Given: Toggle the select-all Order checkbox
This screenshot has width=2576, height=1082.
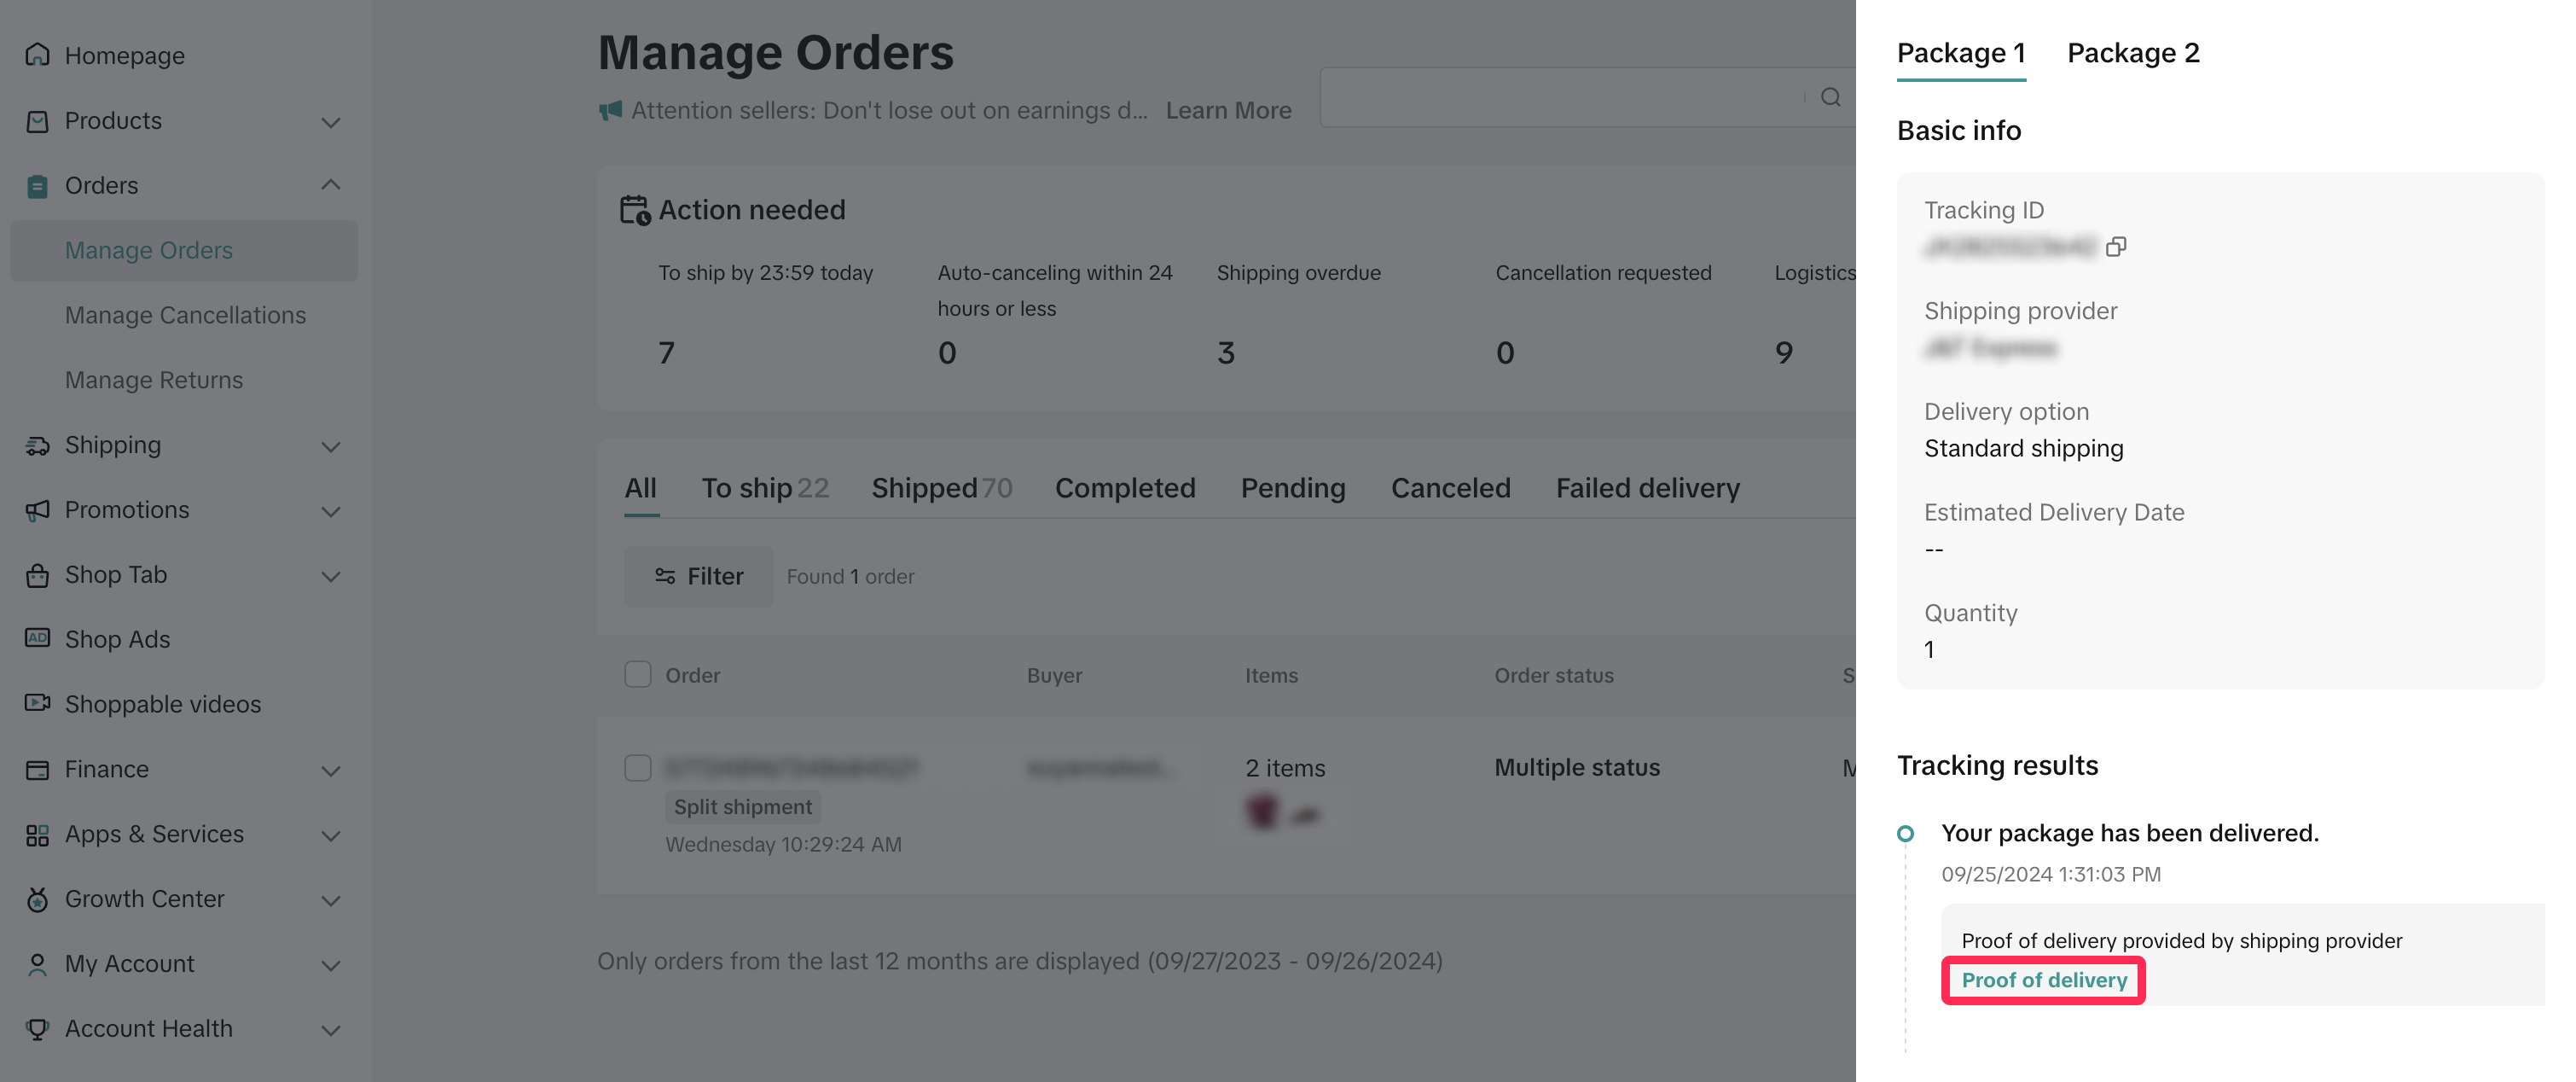Looking at the screenshot, I should click(638, 675).
